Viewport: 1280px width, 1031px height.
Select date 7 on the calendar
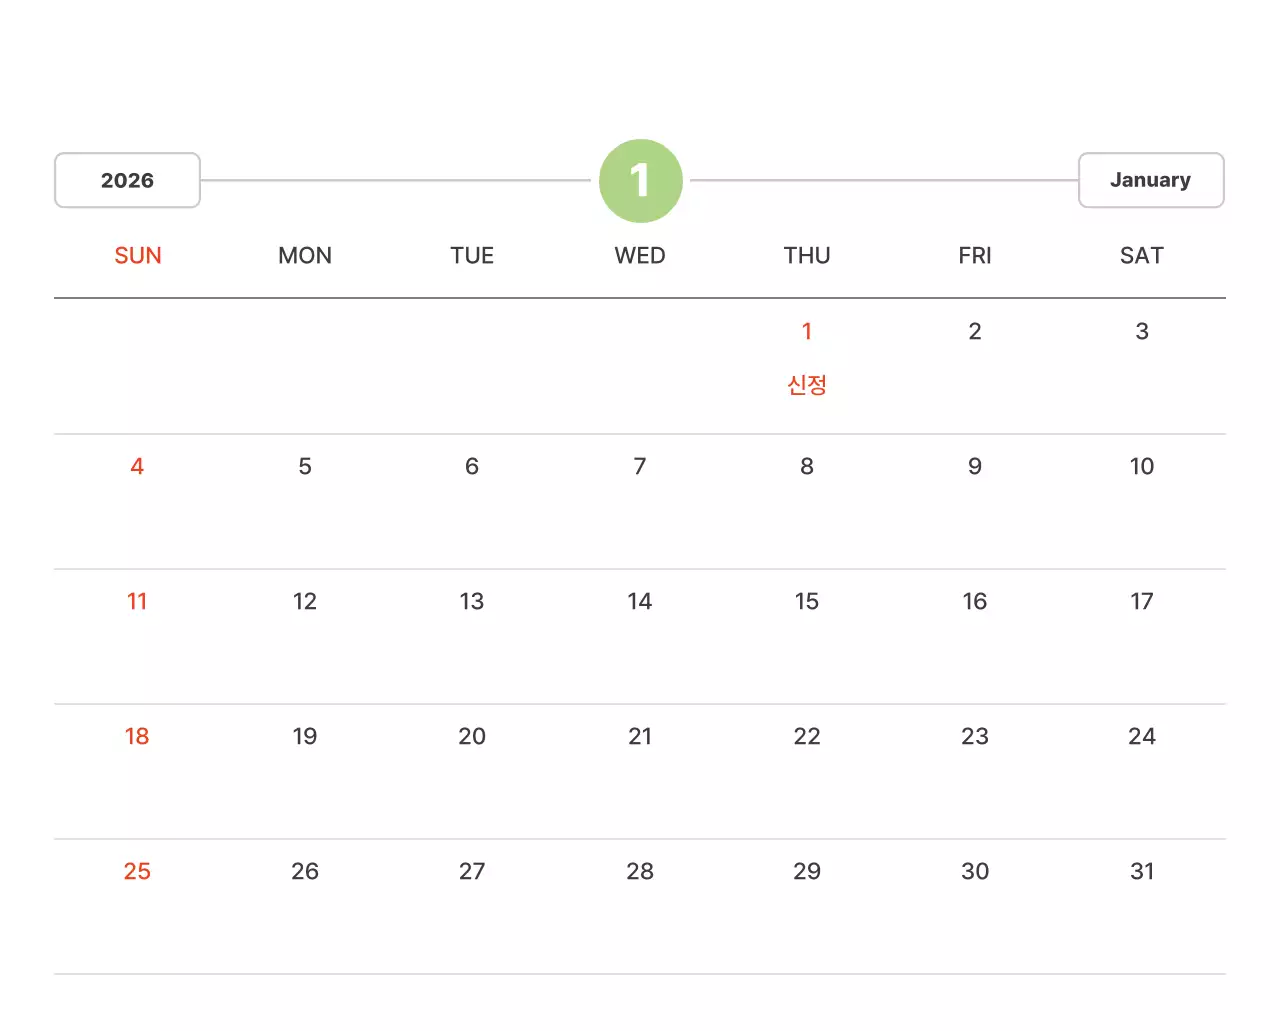[640, 467]
